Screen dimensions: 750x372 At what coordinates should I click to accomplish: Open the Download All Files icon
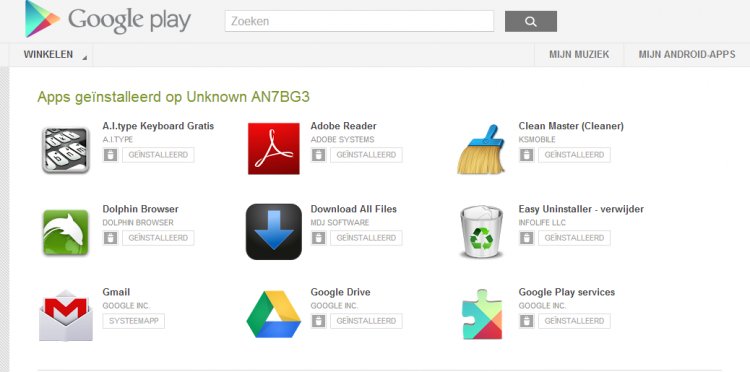pos(274,232)
